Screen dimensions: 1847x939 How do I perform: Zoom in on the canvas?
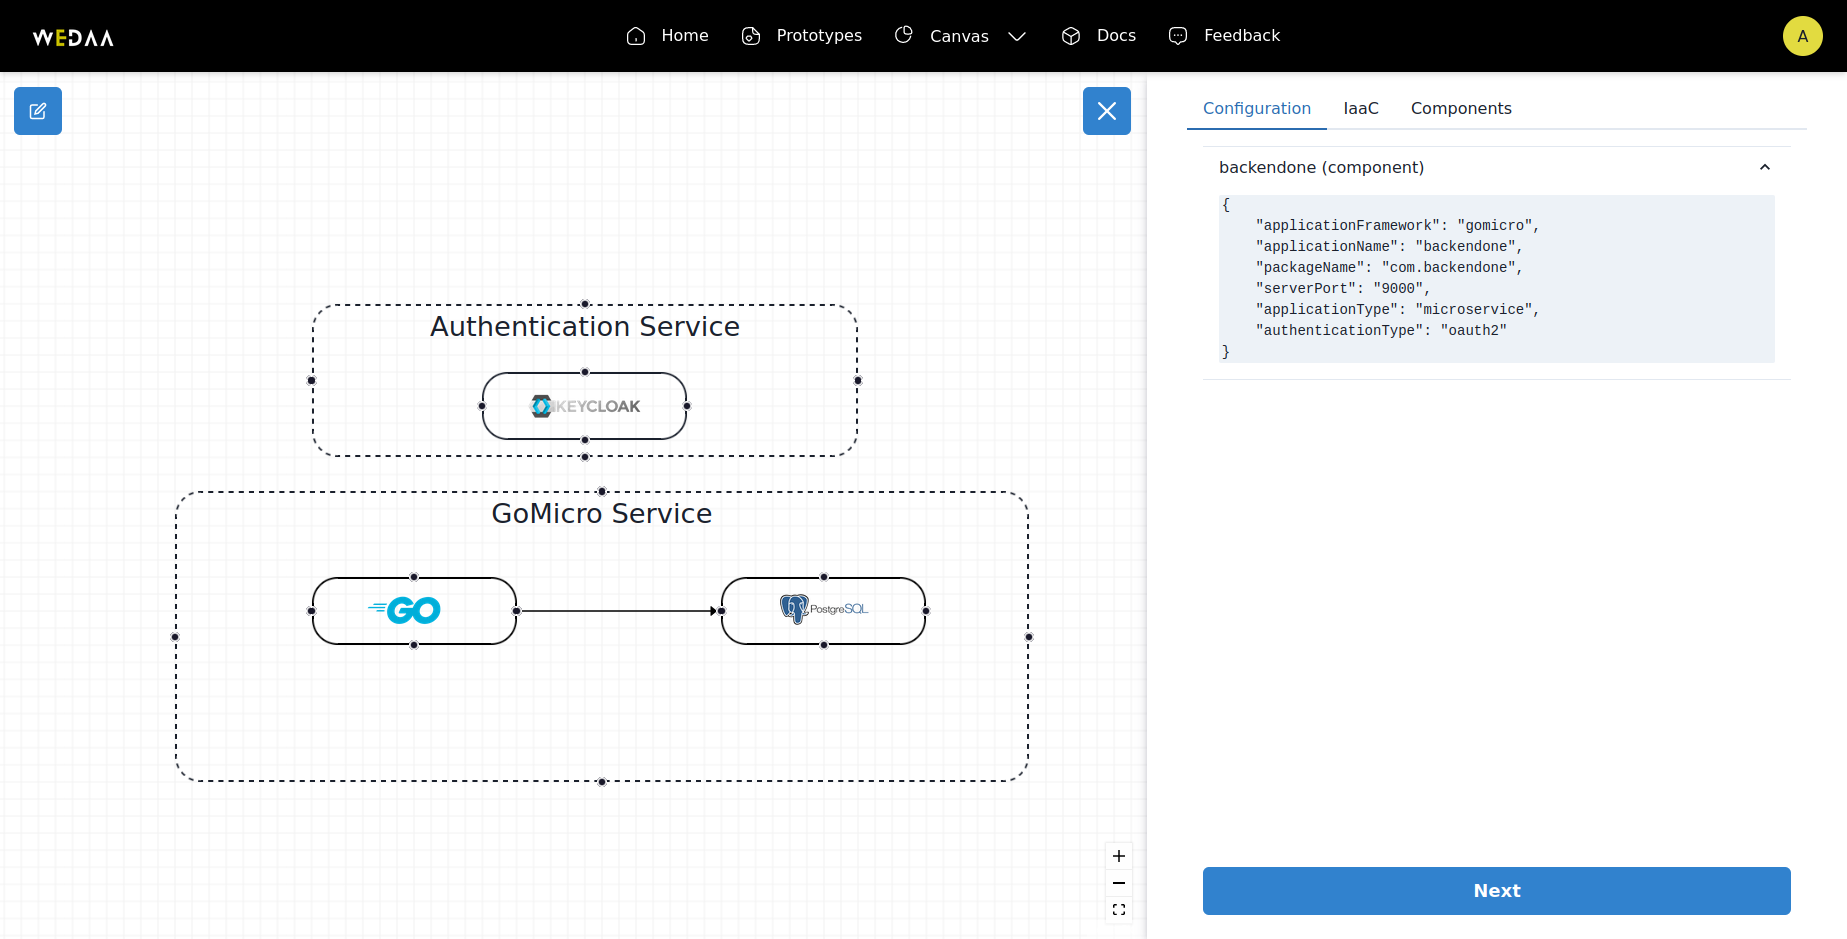[x=1119, y=856]
